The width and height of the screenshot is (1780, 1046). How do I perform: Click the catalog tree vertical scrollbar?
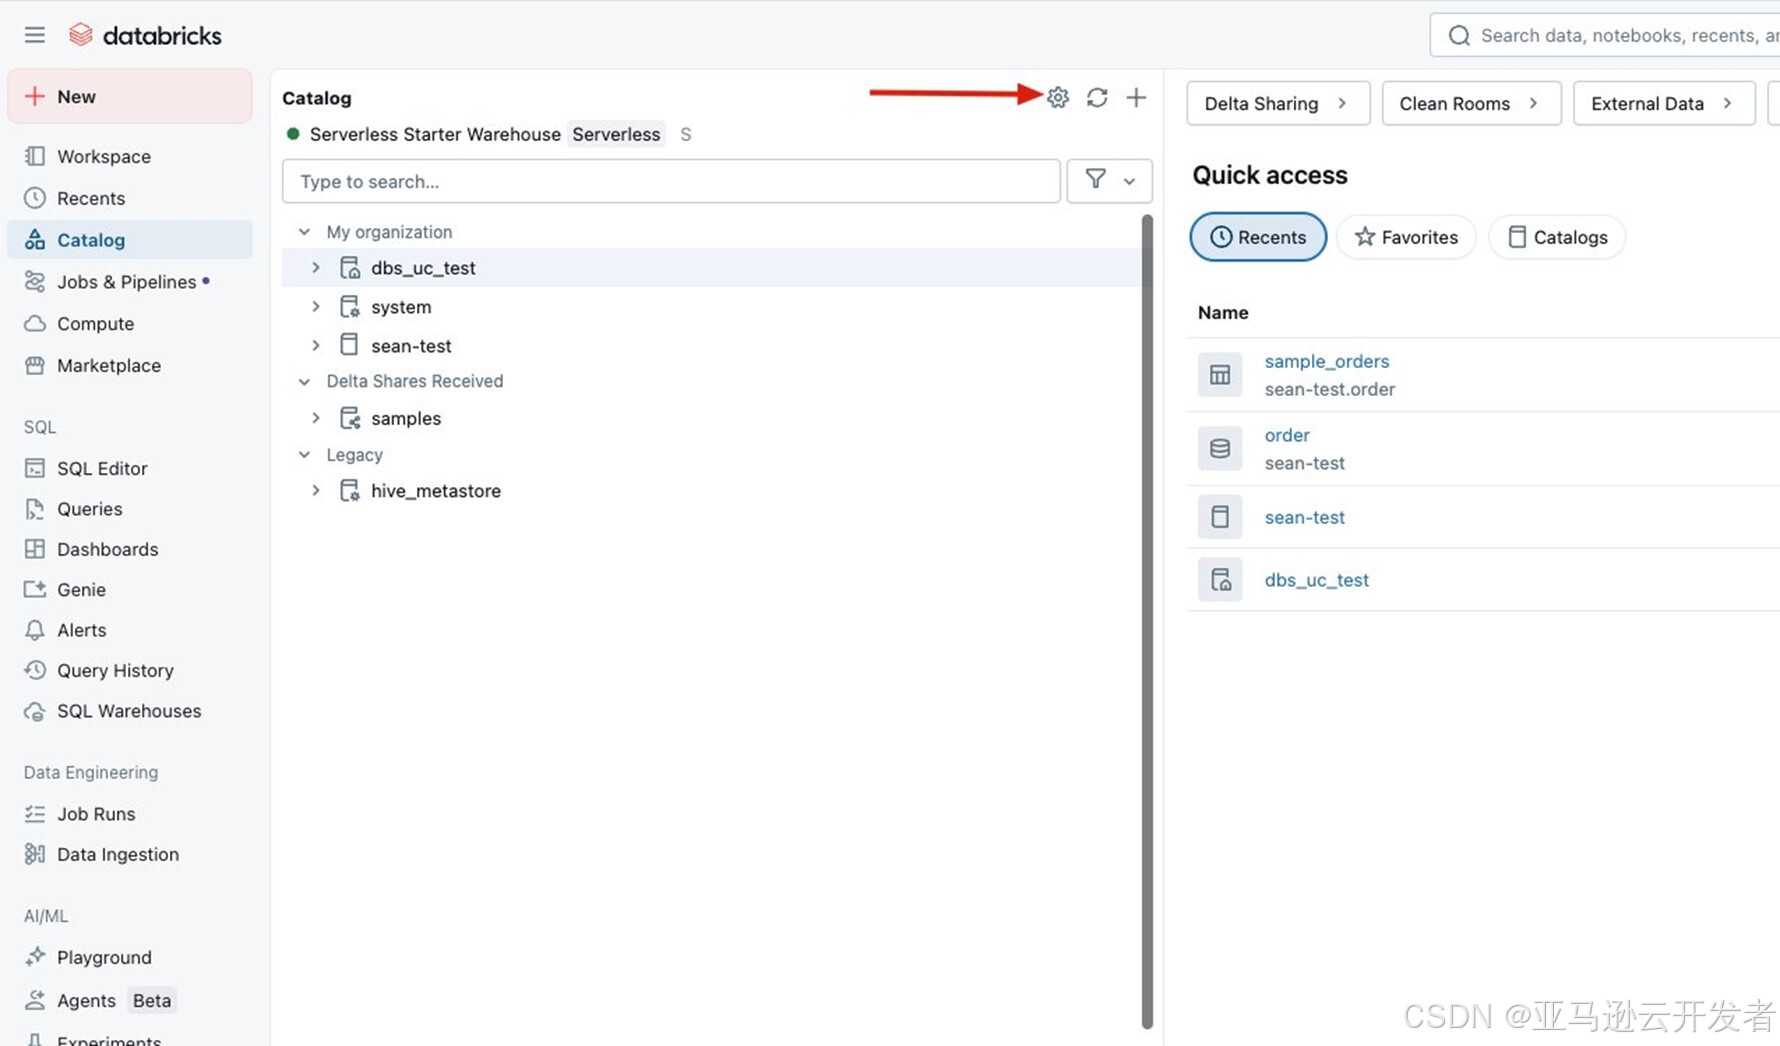(x=1147, y=620)
